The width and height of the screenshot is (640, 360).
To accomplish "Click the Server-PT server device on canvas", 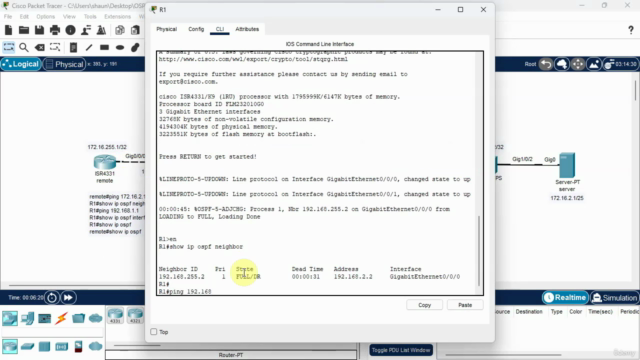I will click(567, 165).
